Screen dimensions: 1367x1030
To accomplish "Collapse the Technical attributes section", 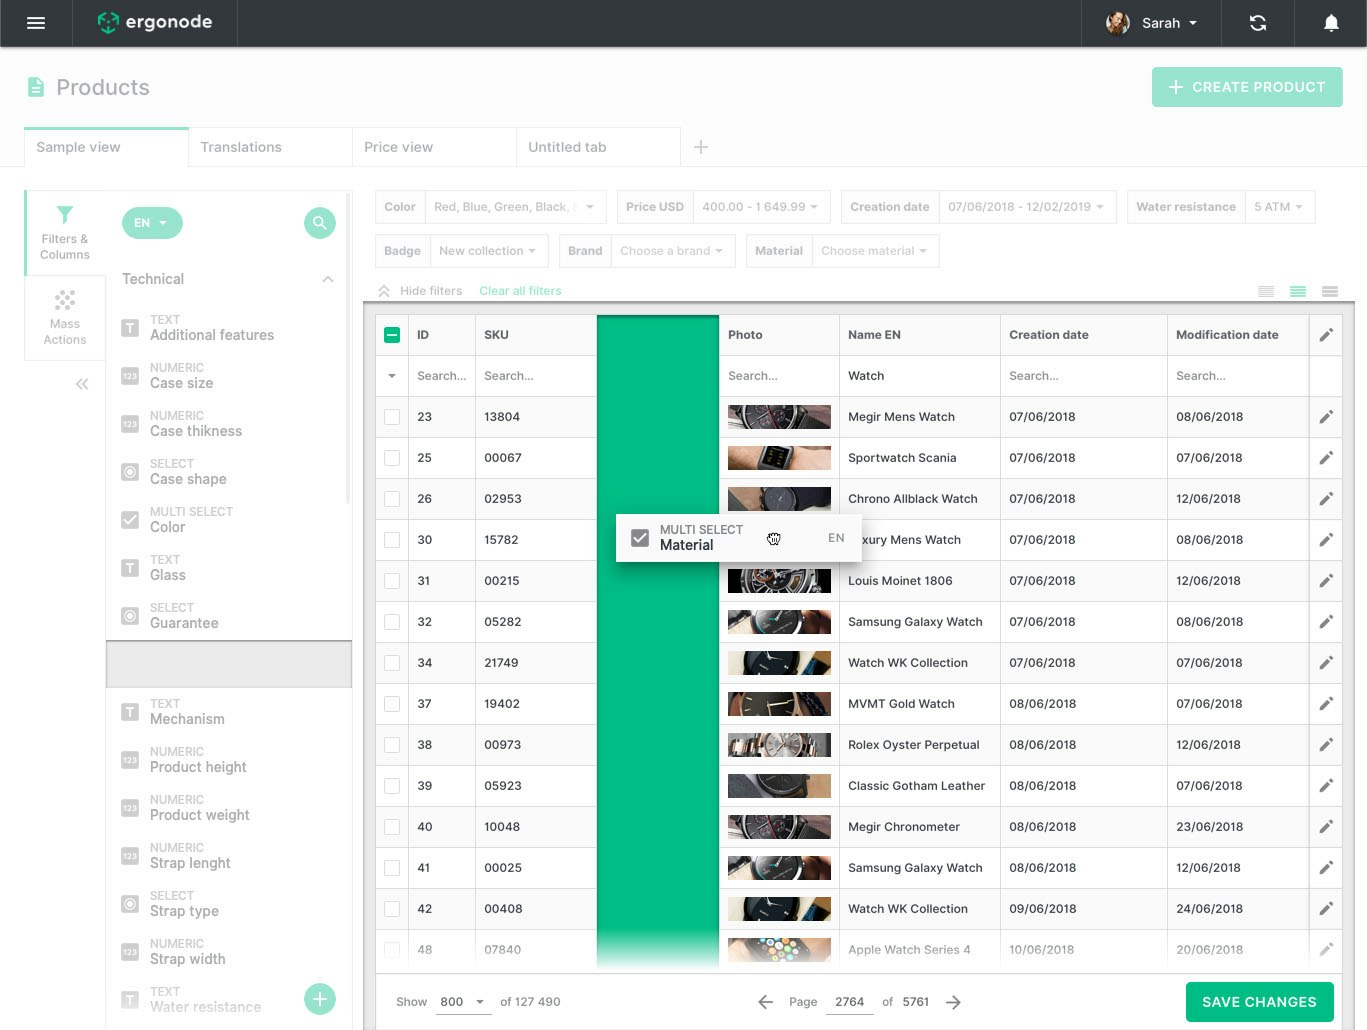I will tap(328, 279).
